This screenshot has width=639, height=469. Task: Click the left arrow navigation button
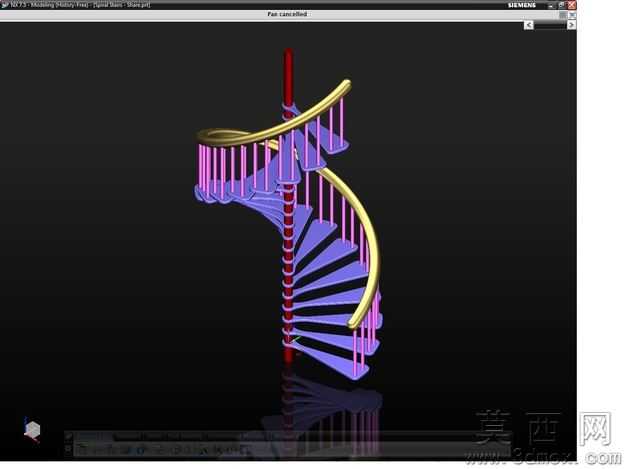pos(529,25)
